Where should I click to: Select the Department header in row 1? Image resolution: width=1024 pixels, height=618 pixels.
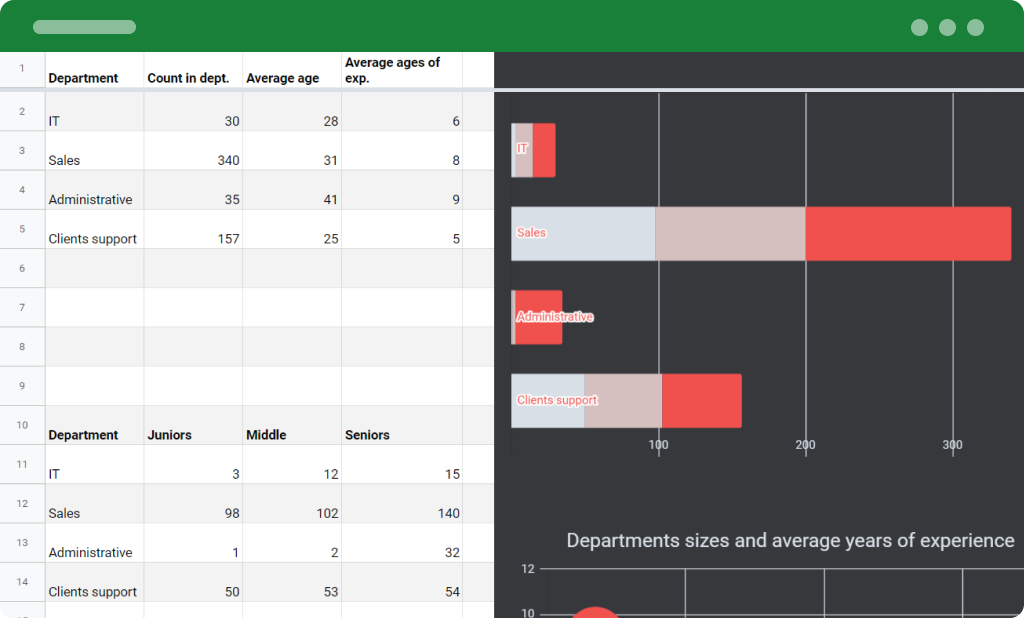tap(95, 70)
